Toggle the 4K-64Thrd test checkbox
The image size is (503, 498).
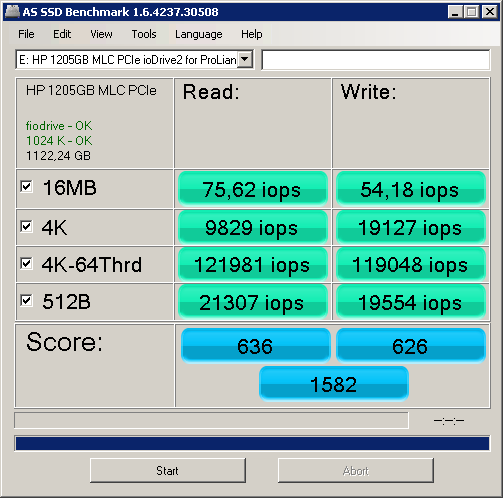[26, 264]
